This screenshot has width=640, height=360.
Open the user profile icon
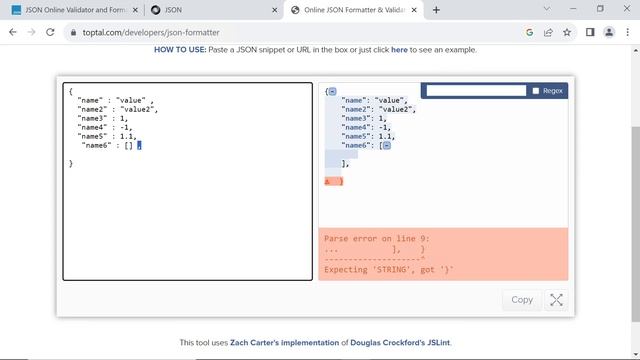(x=609, y=32)
